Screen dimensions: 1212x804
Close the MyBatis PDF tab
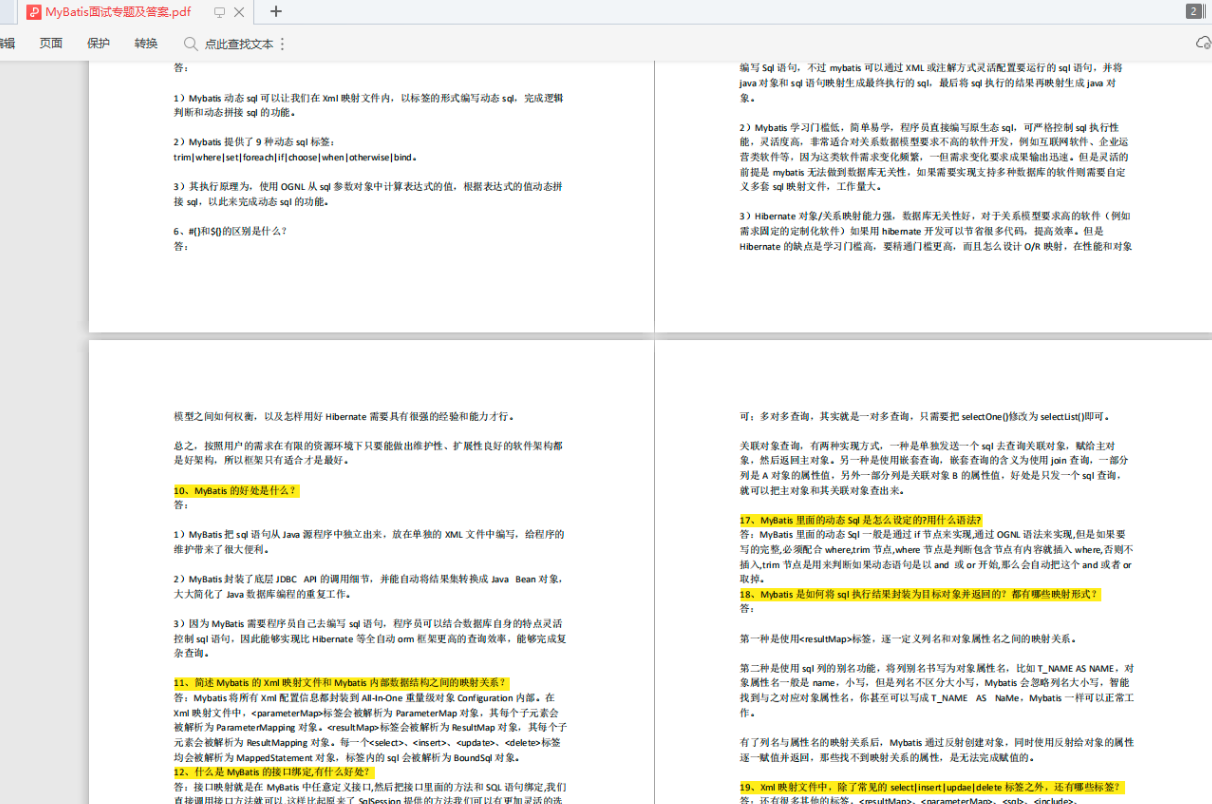[x=238, y=12]
